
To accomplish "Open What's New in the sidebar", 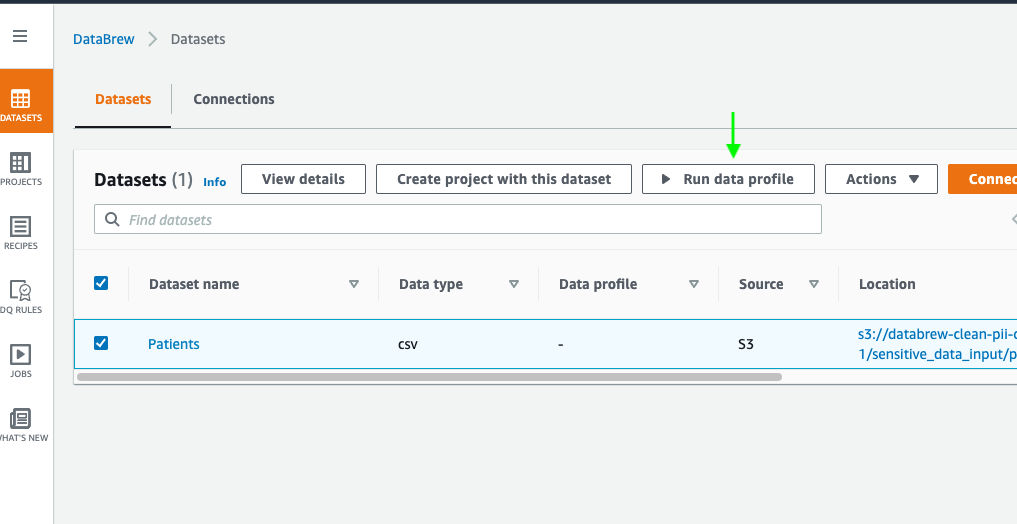I will (x=20, y=425).
